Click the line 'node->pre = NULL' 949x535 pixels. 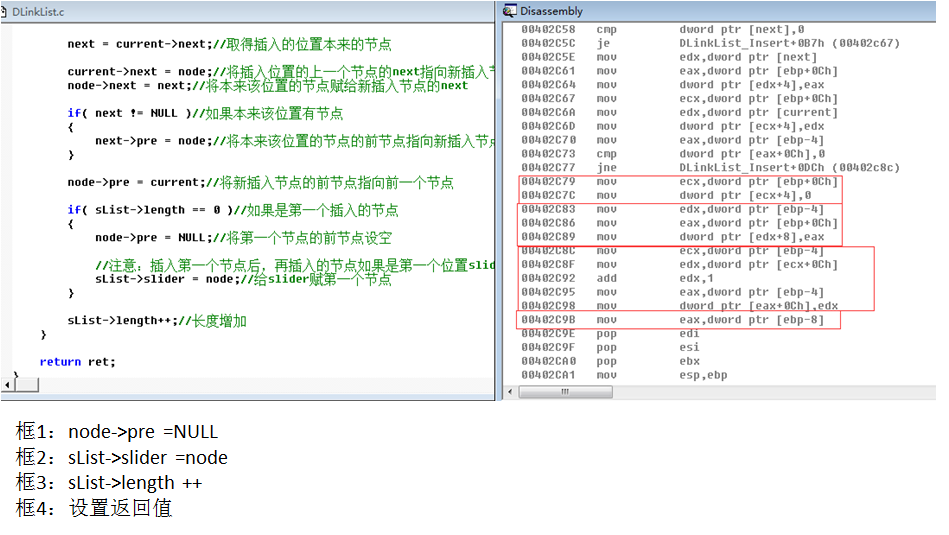pyautogui.click(x=243, y=238)
